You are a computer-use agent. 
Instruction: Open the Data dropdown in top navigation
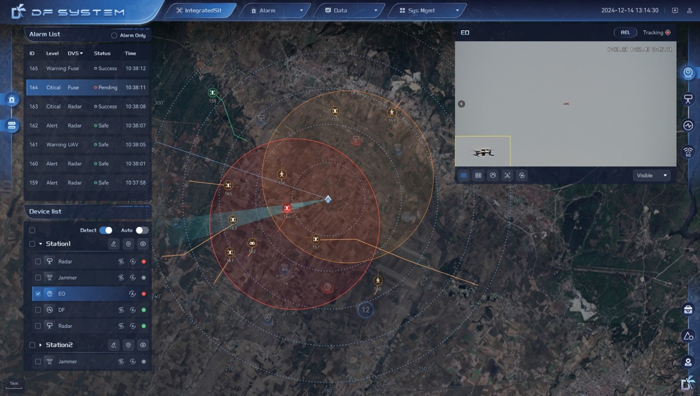coord(350,10)
